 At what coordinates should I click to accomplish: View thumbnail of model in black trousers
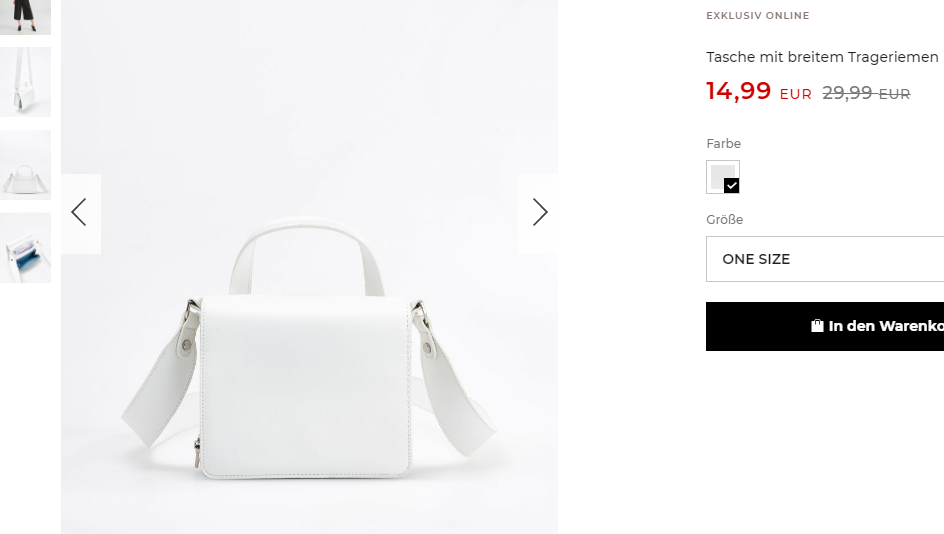25,16
